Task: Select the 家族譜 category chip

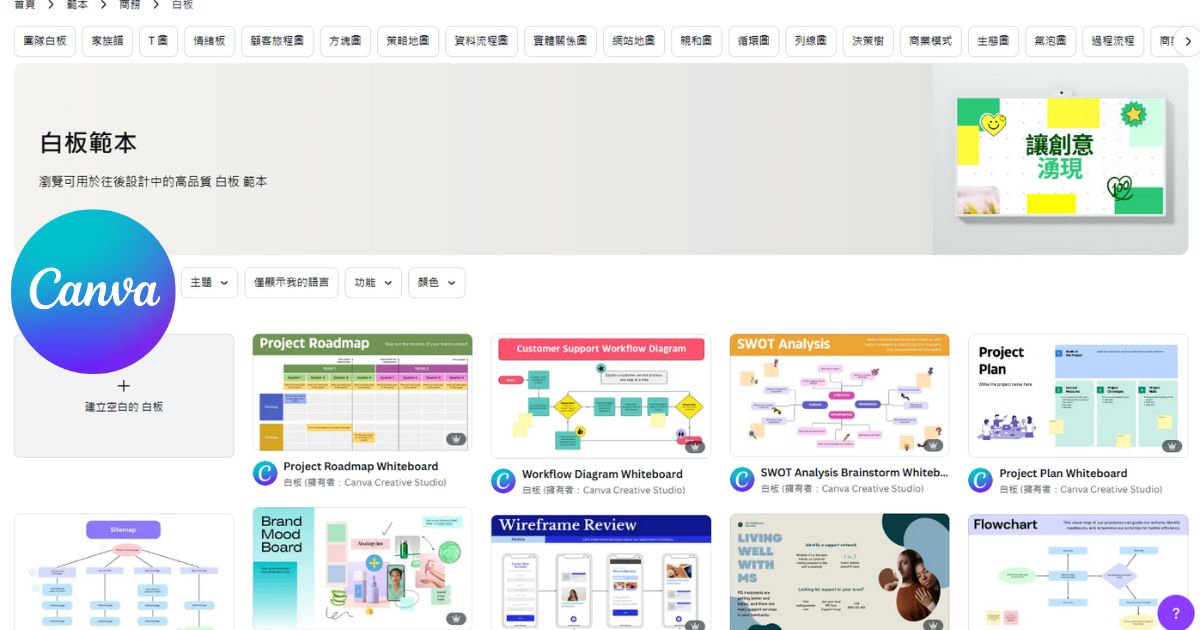Action: 107,42
